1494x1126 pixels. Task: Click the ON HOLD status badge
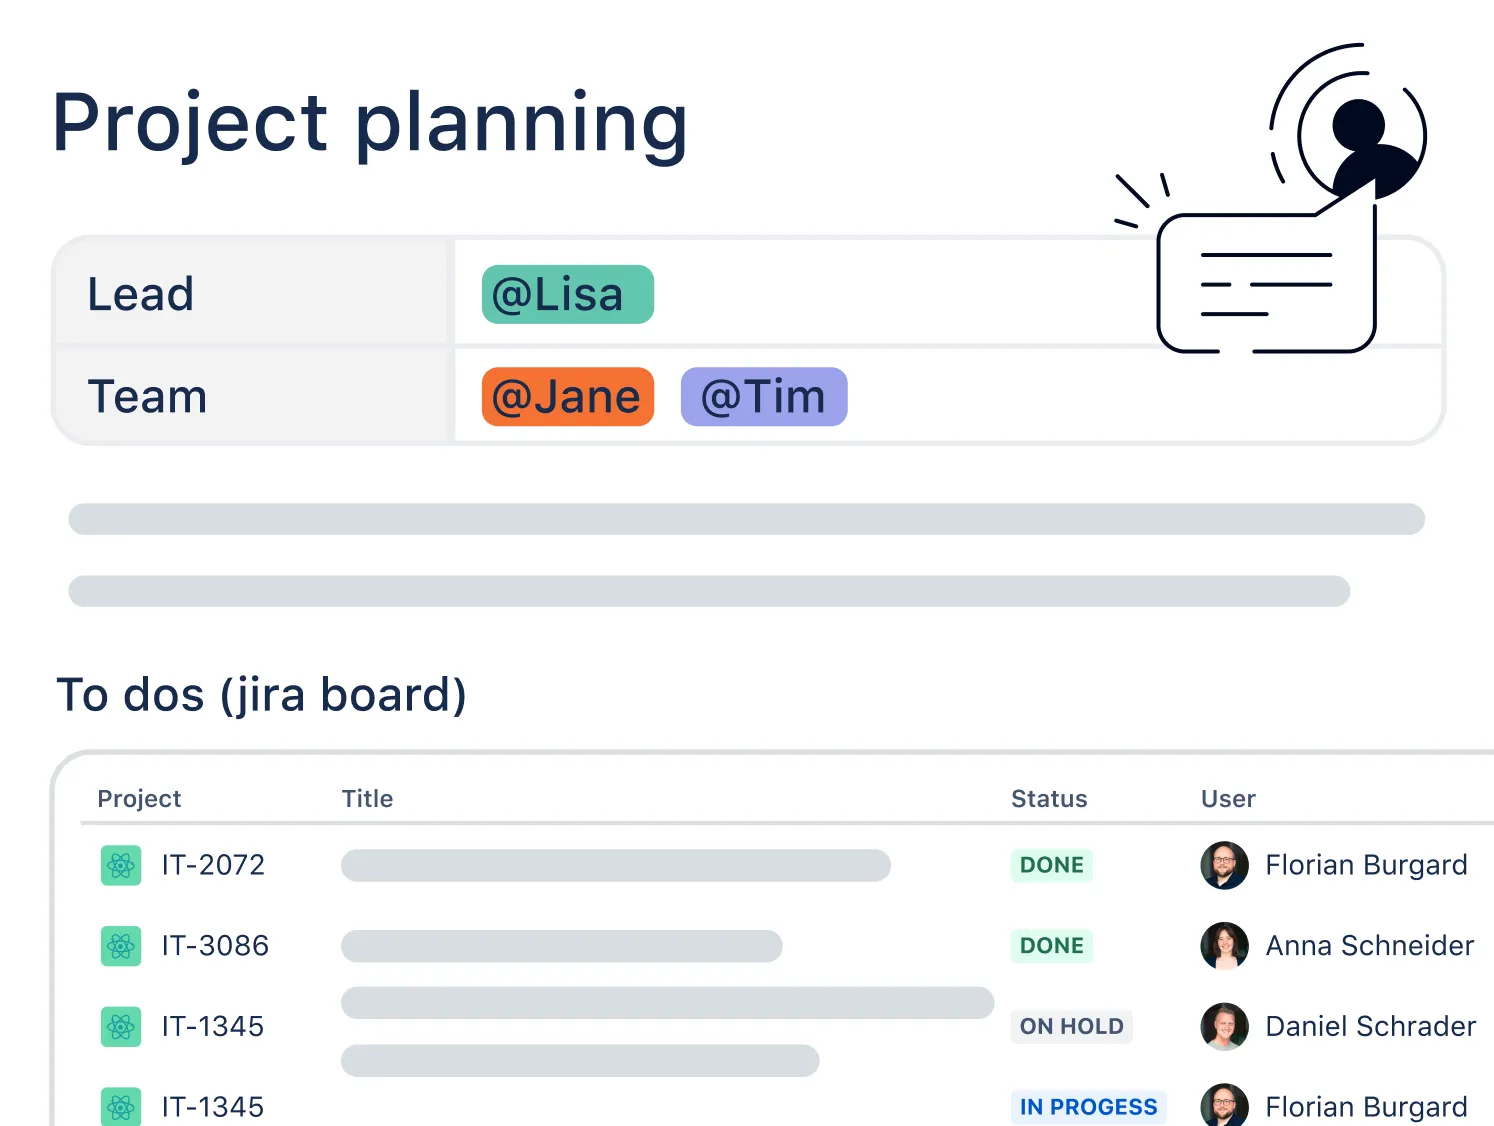[x=1071, y=1027]
